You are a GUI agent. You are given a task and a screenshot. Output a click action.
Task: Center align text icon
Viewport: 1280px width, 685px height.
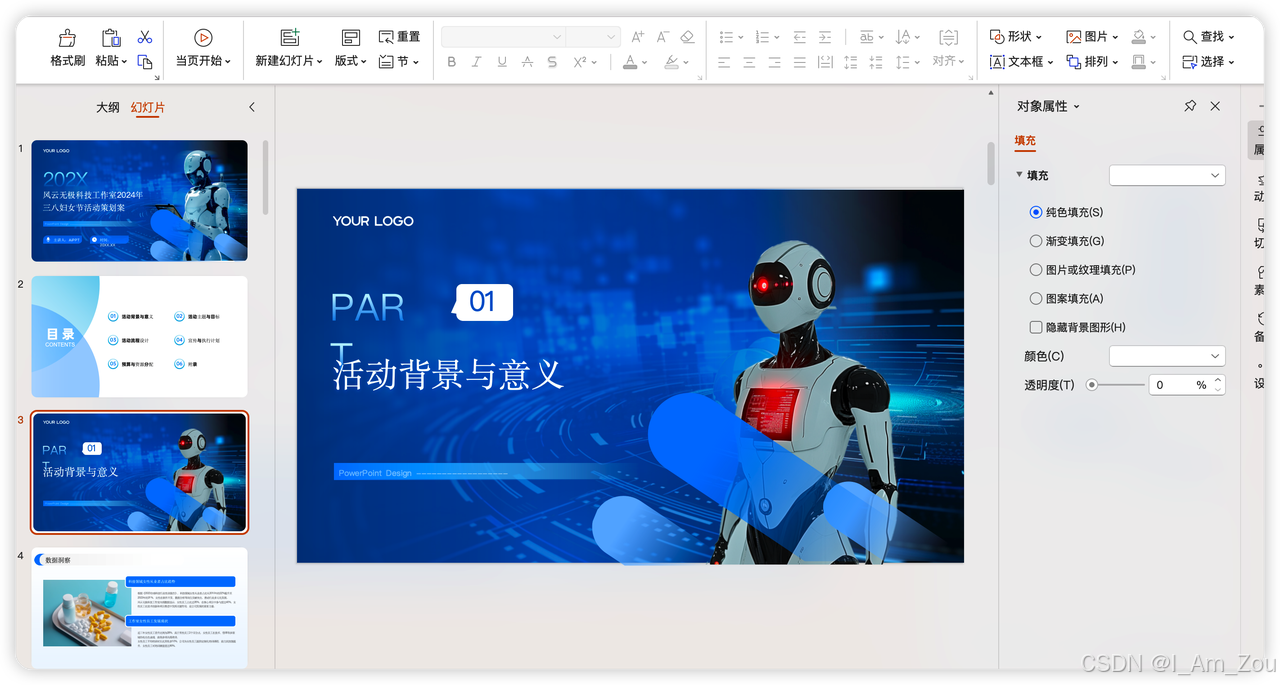[x=749, y=62]
